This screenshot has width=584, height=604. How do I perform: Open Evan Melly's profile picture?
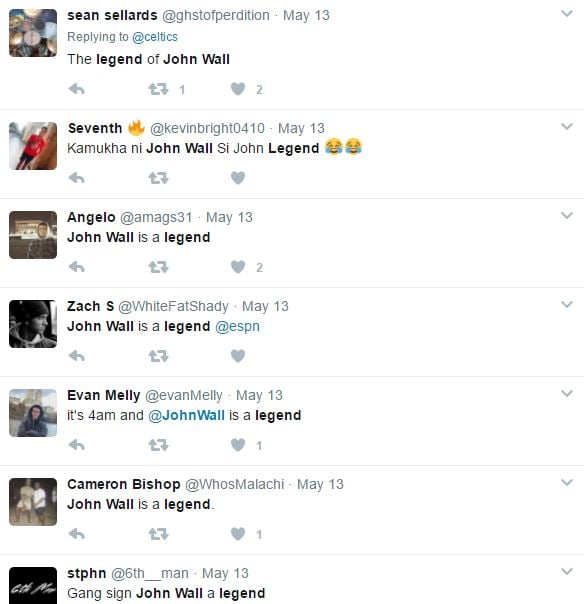(x=33, y=413)
